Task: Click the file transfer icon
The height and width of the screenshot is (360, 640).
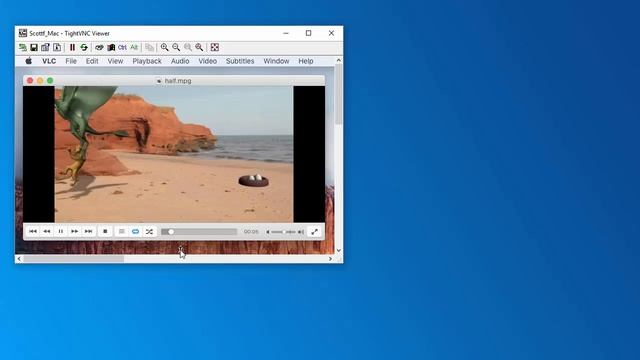Action: [149, 47]
